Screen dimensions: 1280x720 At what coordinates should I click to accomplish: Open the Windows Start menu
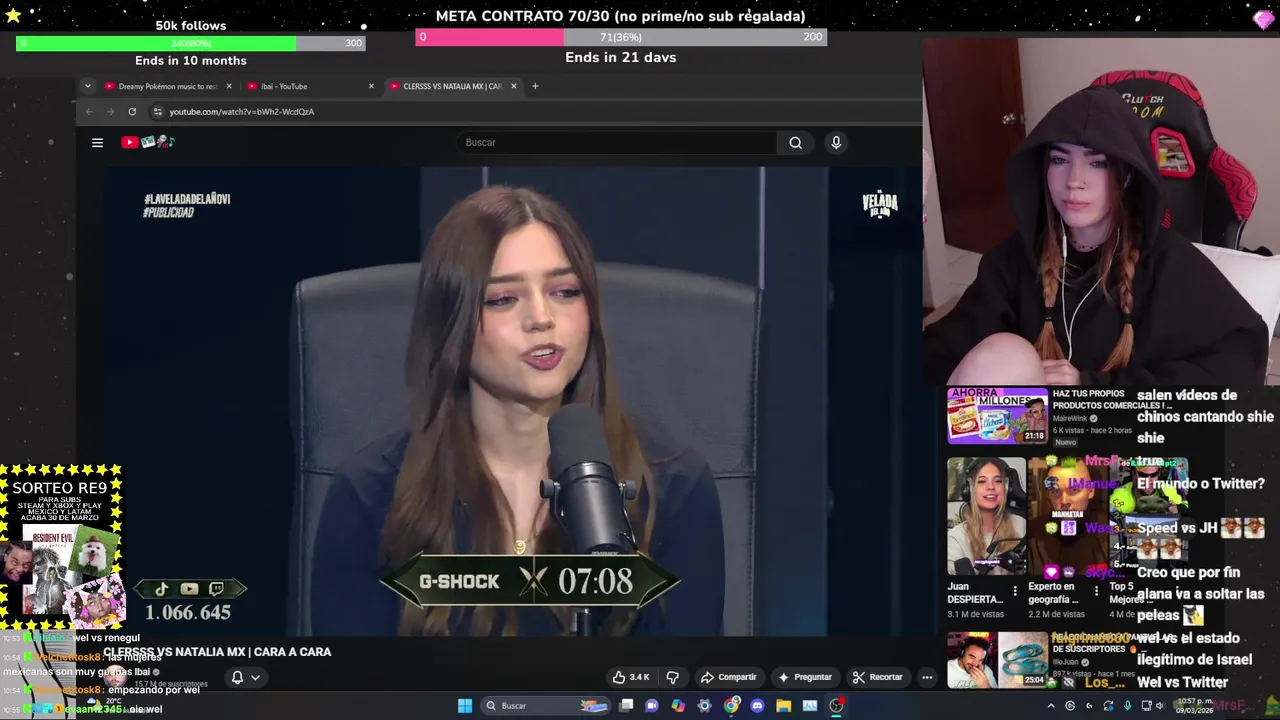point(465,705)
